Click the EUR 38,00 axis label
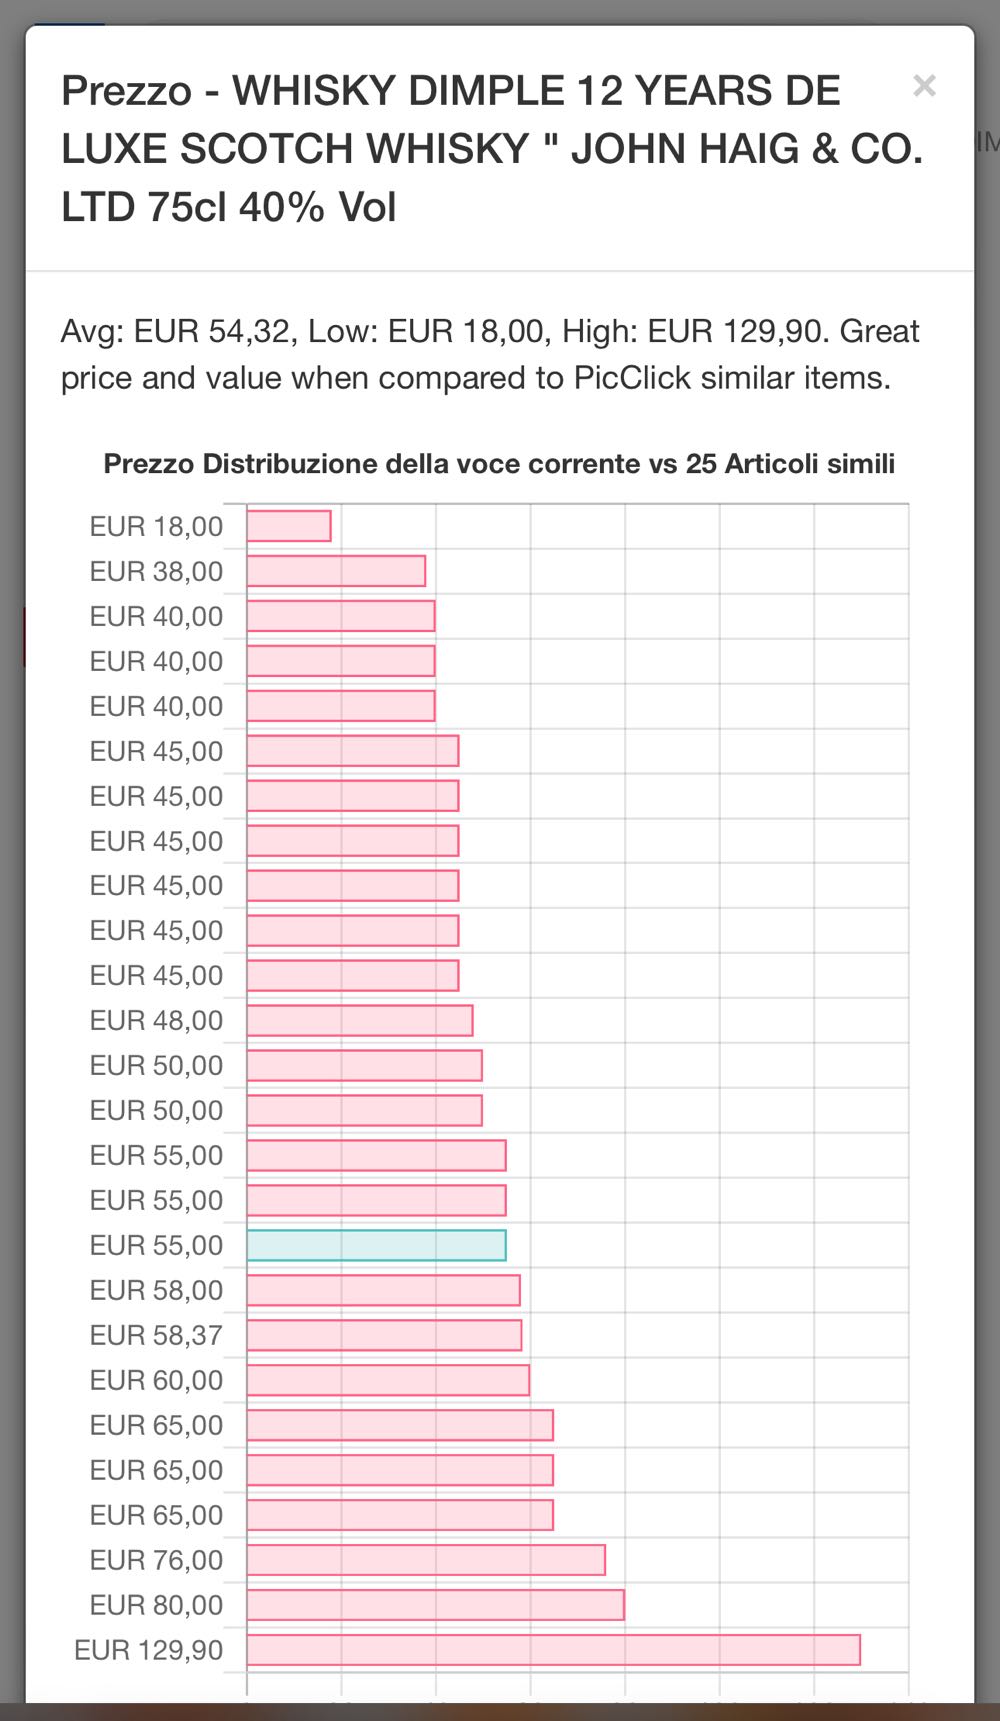The height and width of the screenshot is (1721, 1000). point(156,571)
